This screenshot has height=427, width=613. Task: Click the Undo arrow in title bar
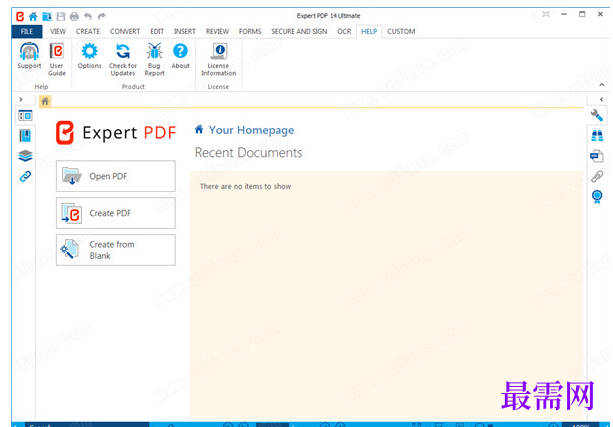click(88, 16)
